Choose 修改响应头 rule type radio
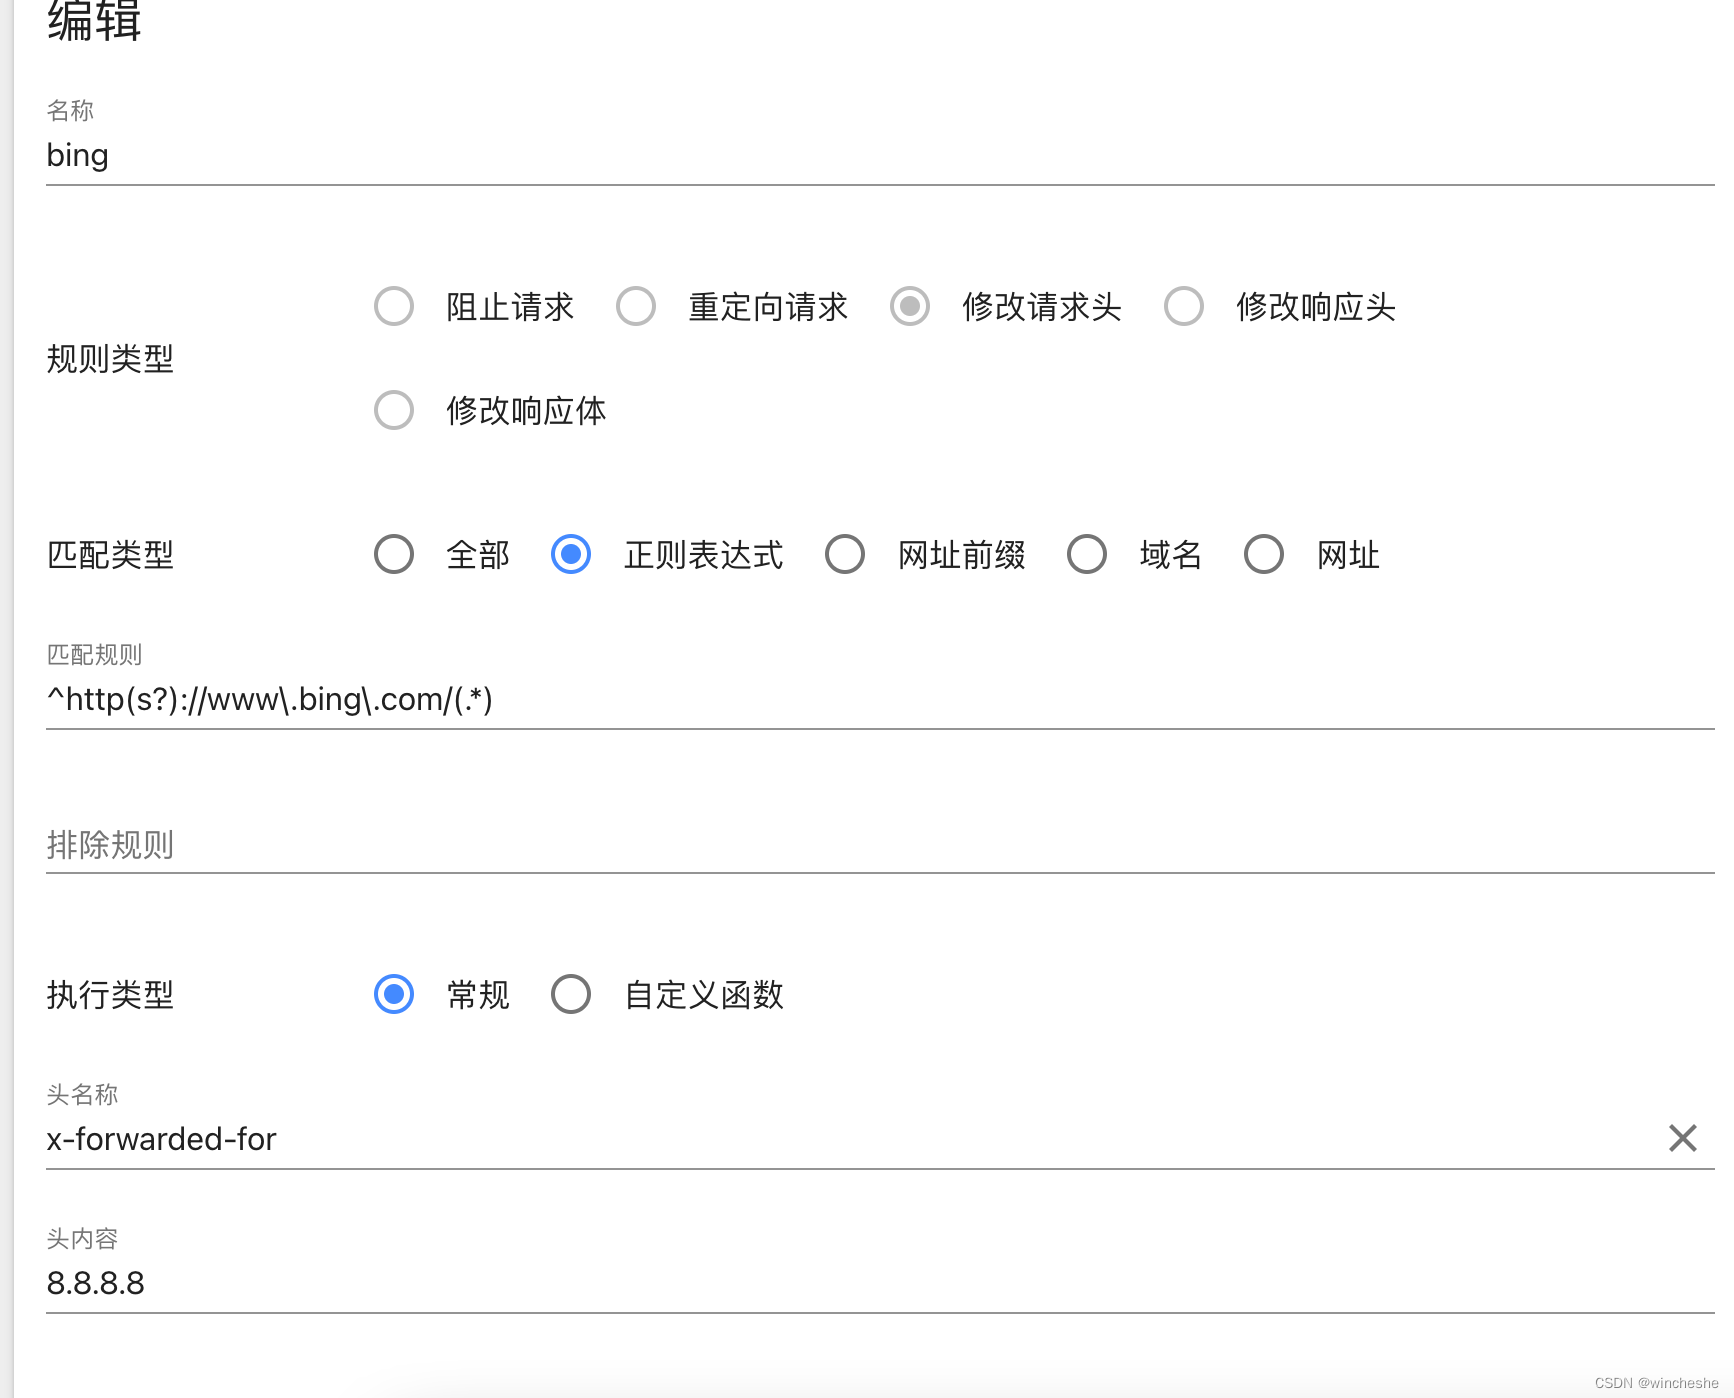 click(x=1184, y=306)
